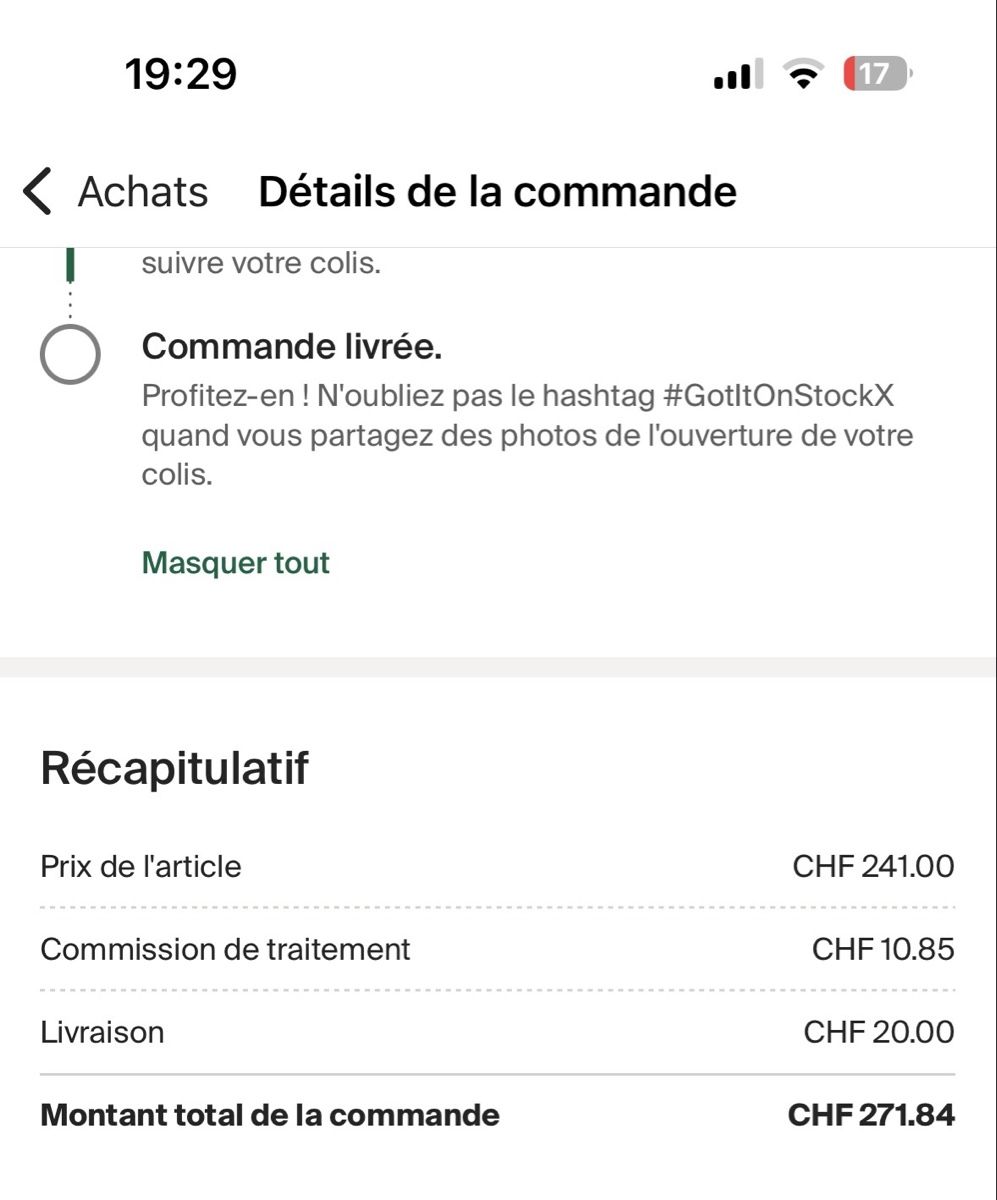997x1200 pixels.
Task: Tap the cellular signal bars icon
Action: point(738,75)
